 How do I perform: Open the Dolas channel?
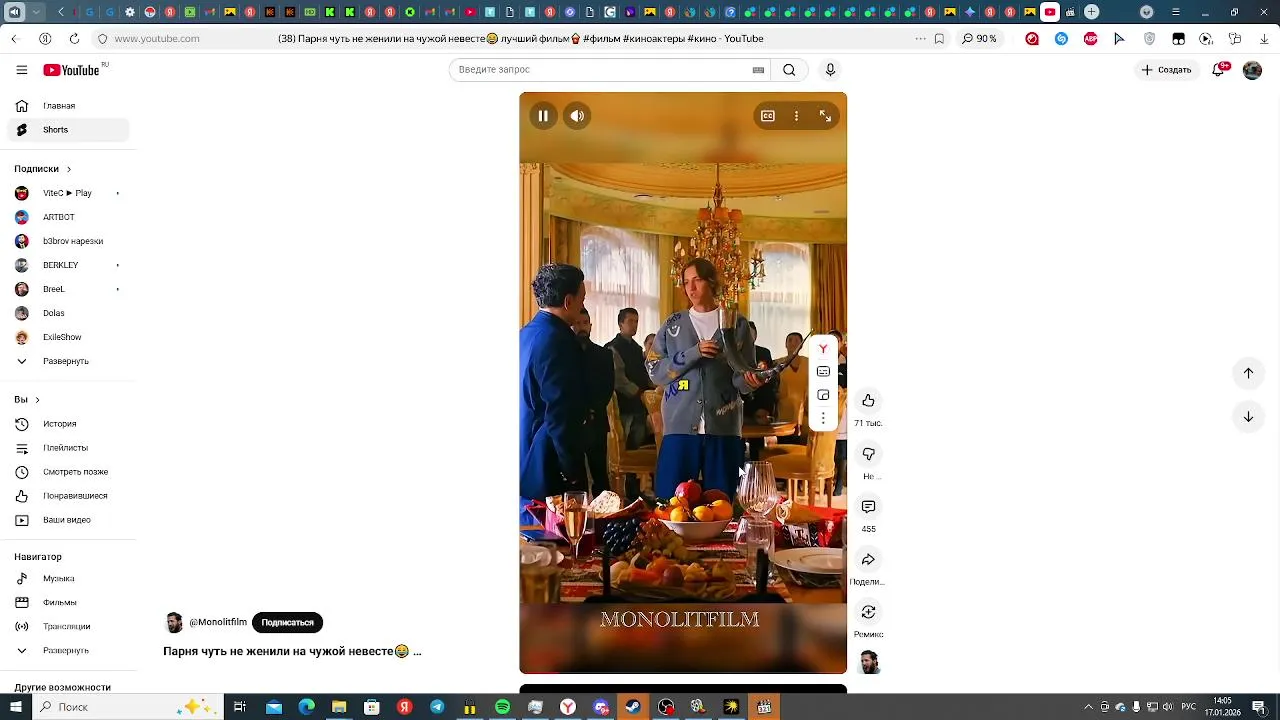coord(68,313)
